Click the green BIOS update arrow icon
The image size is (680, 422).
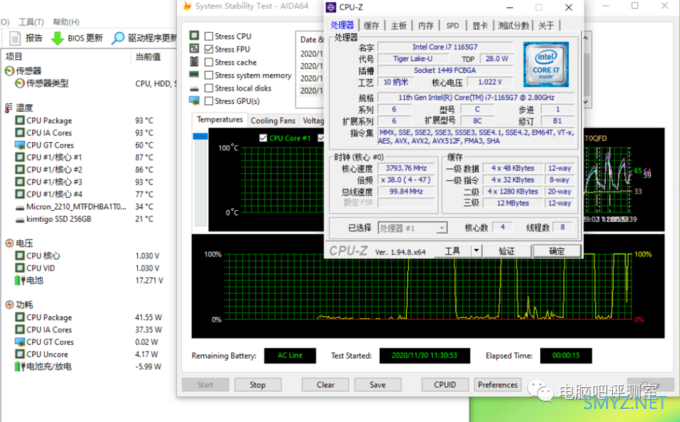pos(57,38)
